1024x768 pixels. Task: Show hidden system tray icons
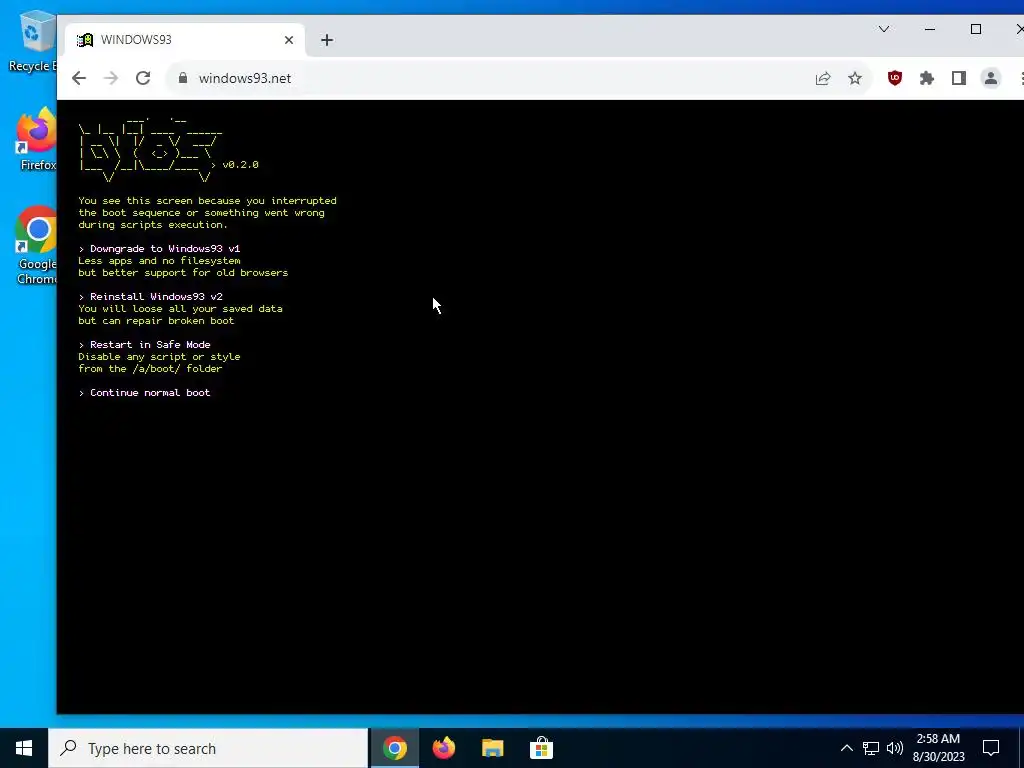[846, 748]
